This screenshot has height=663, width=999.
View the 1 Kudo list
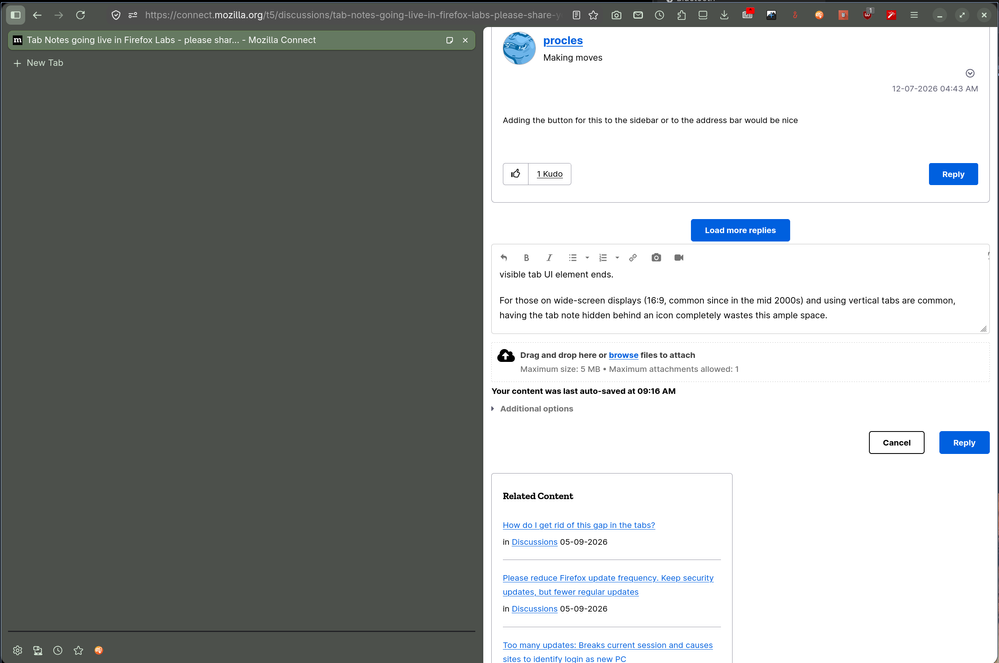[549, 174]
